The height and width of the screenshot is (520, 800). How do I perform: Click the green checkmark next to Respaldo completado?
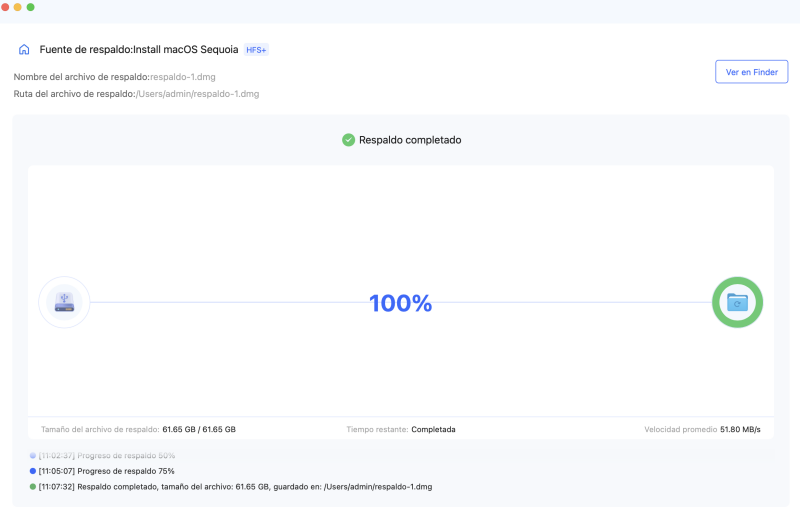(x=348, y=140)
